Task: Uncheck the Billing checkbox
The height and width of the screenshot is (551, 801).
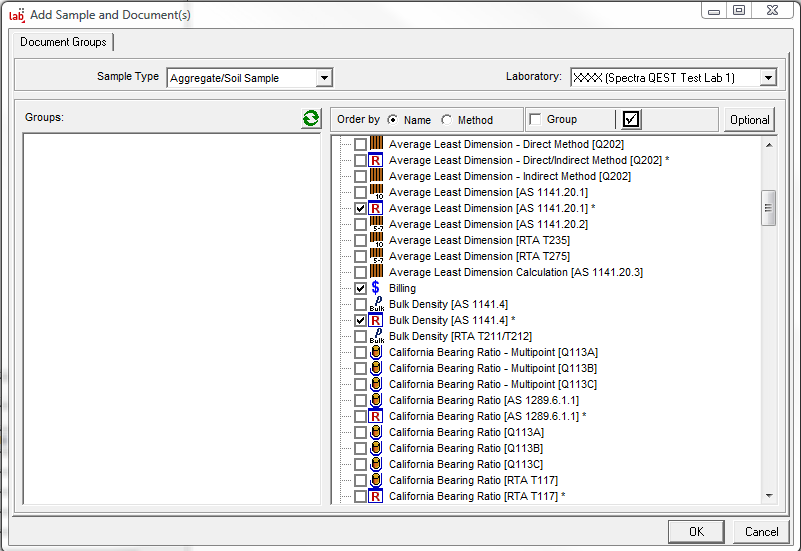Action: 360,288
